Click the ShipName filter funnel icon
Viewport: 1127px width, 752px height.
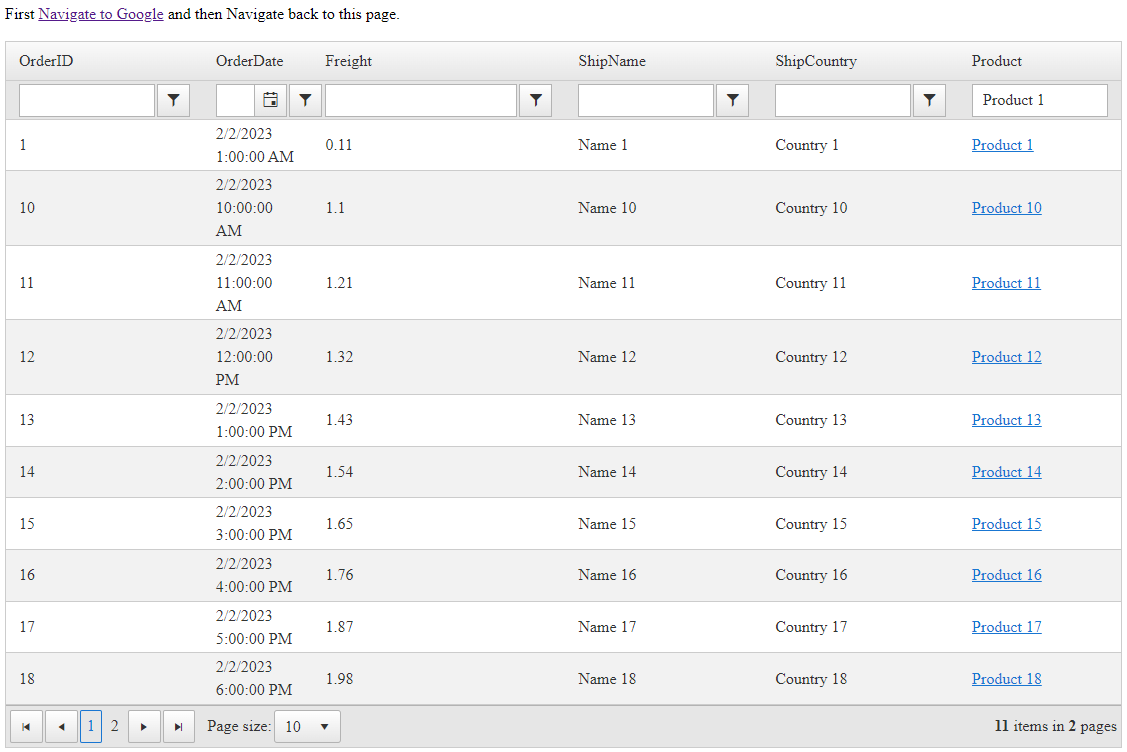click(733, 100)
